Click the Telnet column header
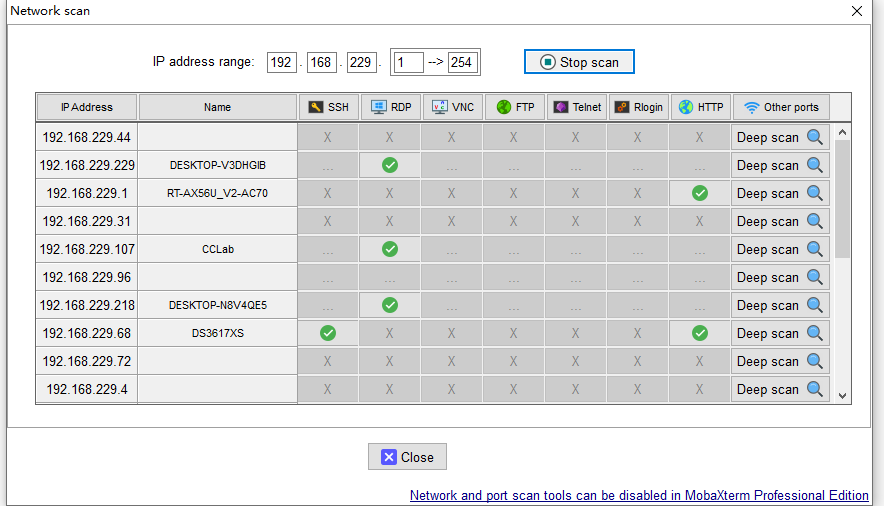This screenshot has height=506, width=884. coord(576,107)
